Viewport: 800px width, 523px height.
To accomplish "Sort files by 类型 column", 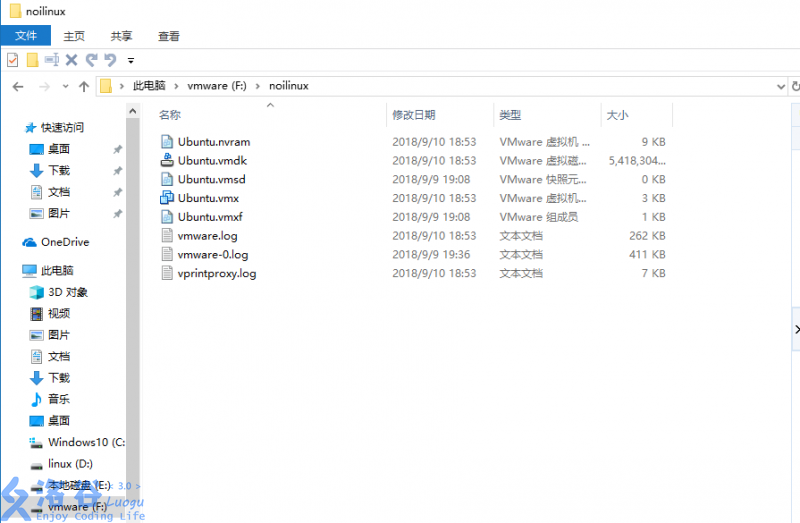I will click(510, 115).
